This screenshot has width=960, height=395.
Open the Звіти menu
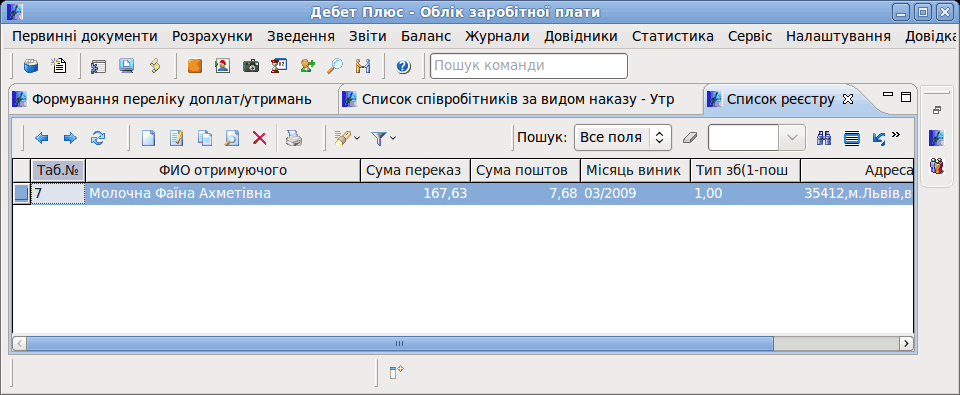[x=368, y=36]
